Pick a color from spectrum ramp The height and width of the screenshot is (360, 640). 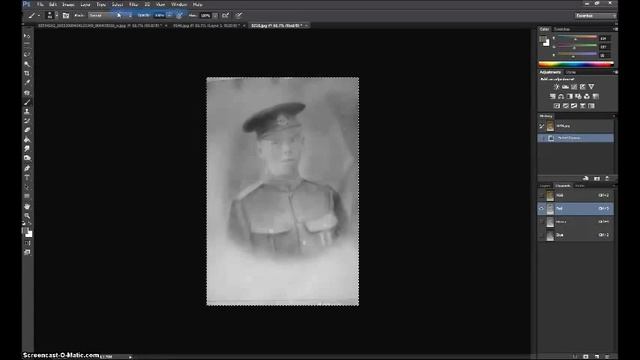pos(576,64)
